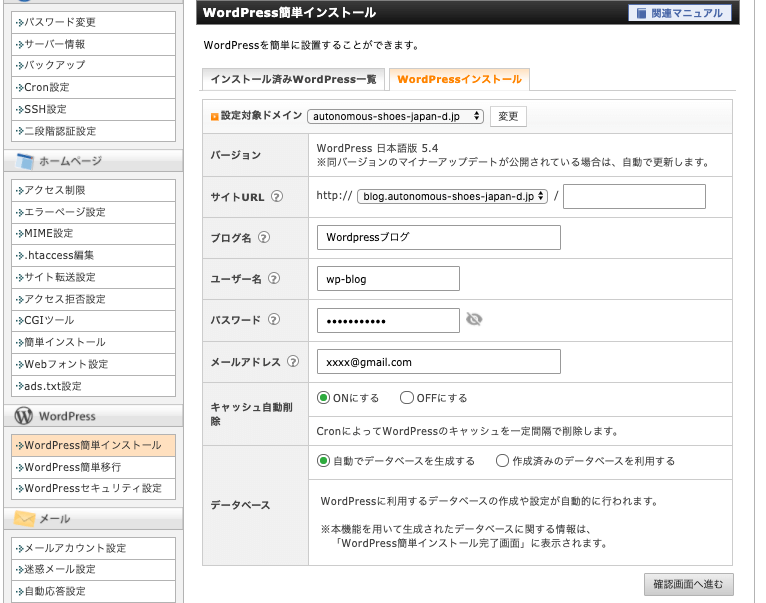Click the ブログ名 text input field
Screen dimensions: 766x603
pos(438,238)
